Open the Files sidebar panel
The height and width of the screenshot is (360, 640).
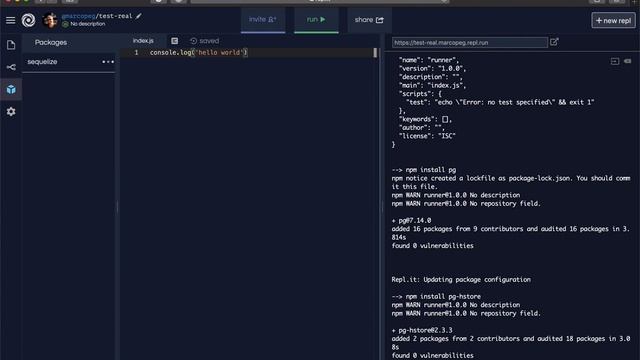(11, 45)
